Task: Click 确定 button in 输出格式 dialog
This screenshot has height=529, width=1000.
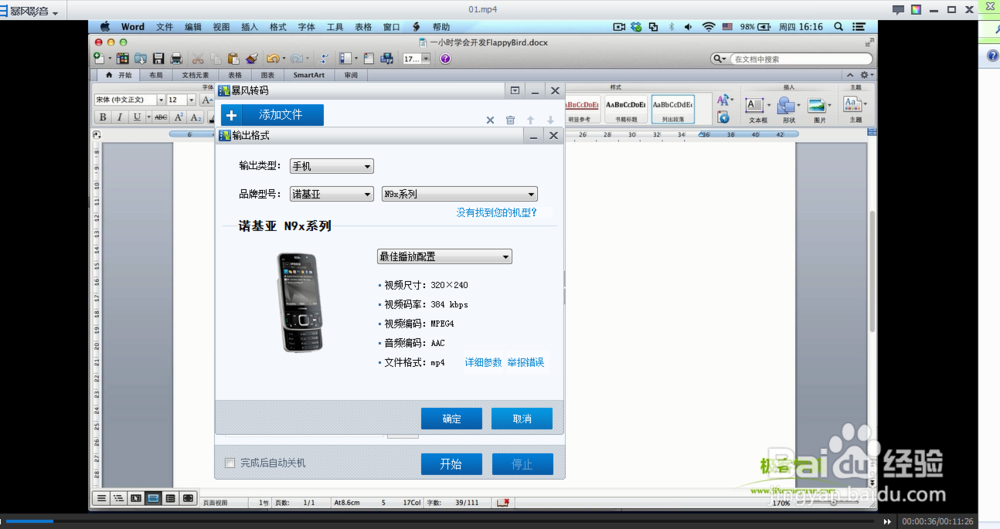Action: (452, 419)
